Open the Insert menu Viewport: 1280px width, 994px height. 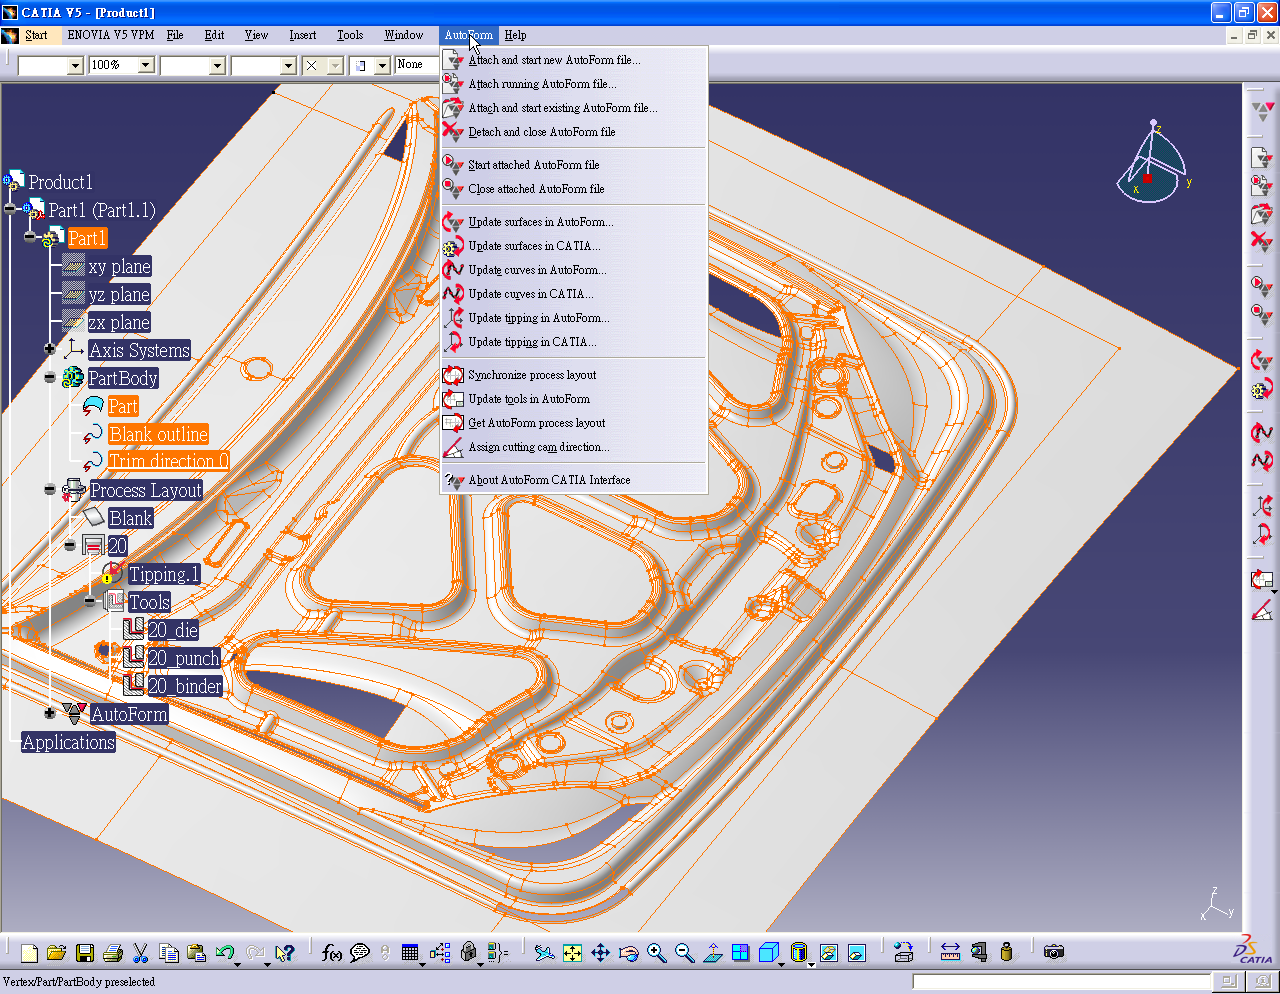pyautogui.click(x=303, y=35)
